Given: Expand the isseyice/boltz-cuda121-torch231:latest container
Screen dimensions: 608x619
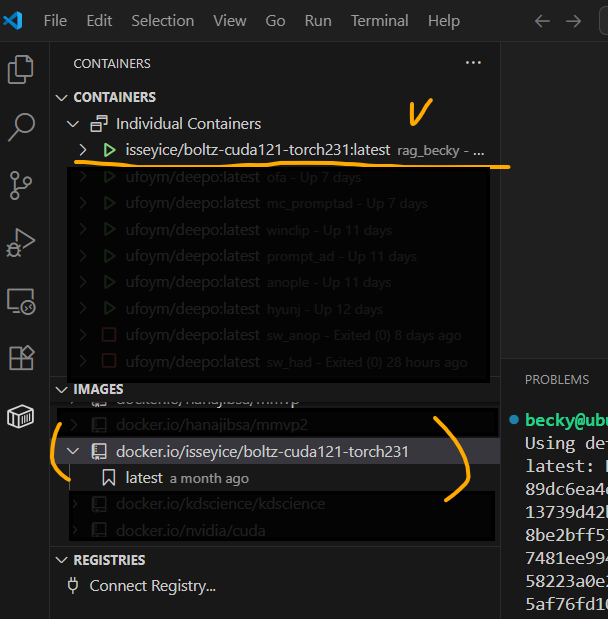Looking at the screenshot, I should tap(83, 150).
